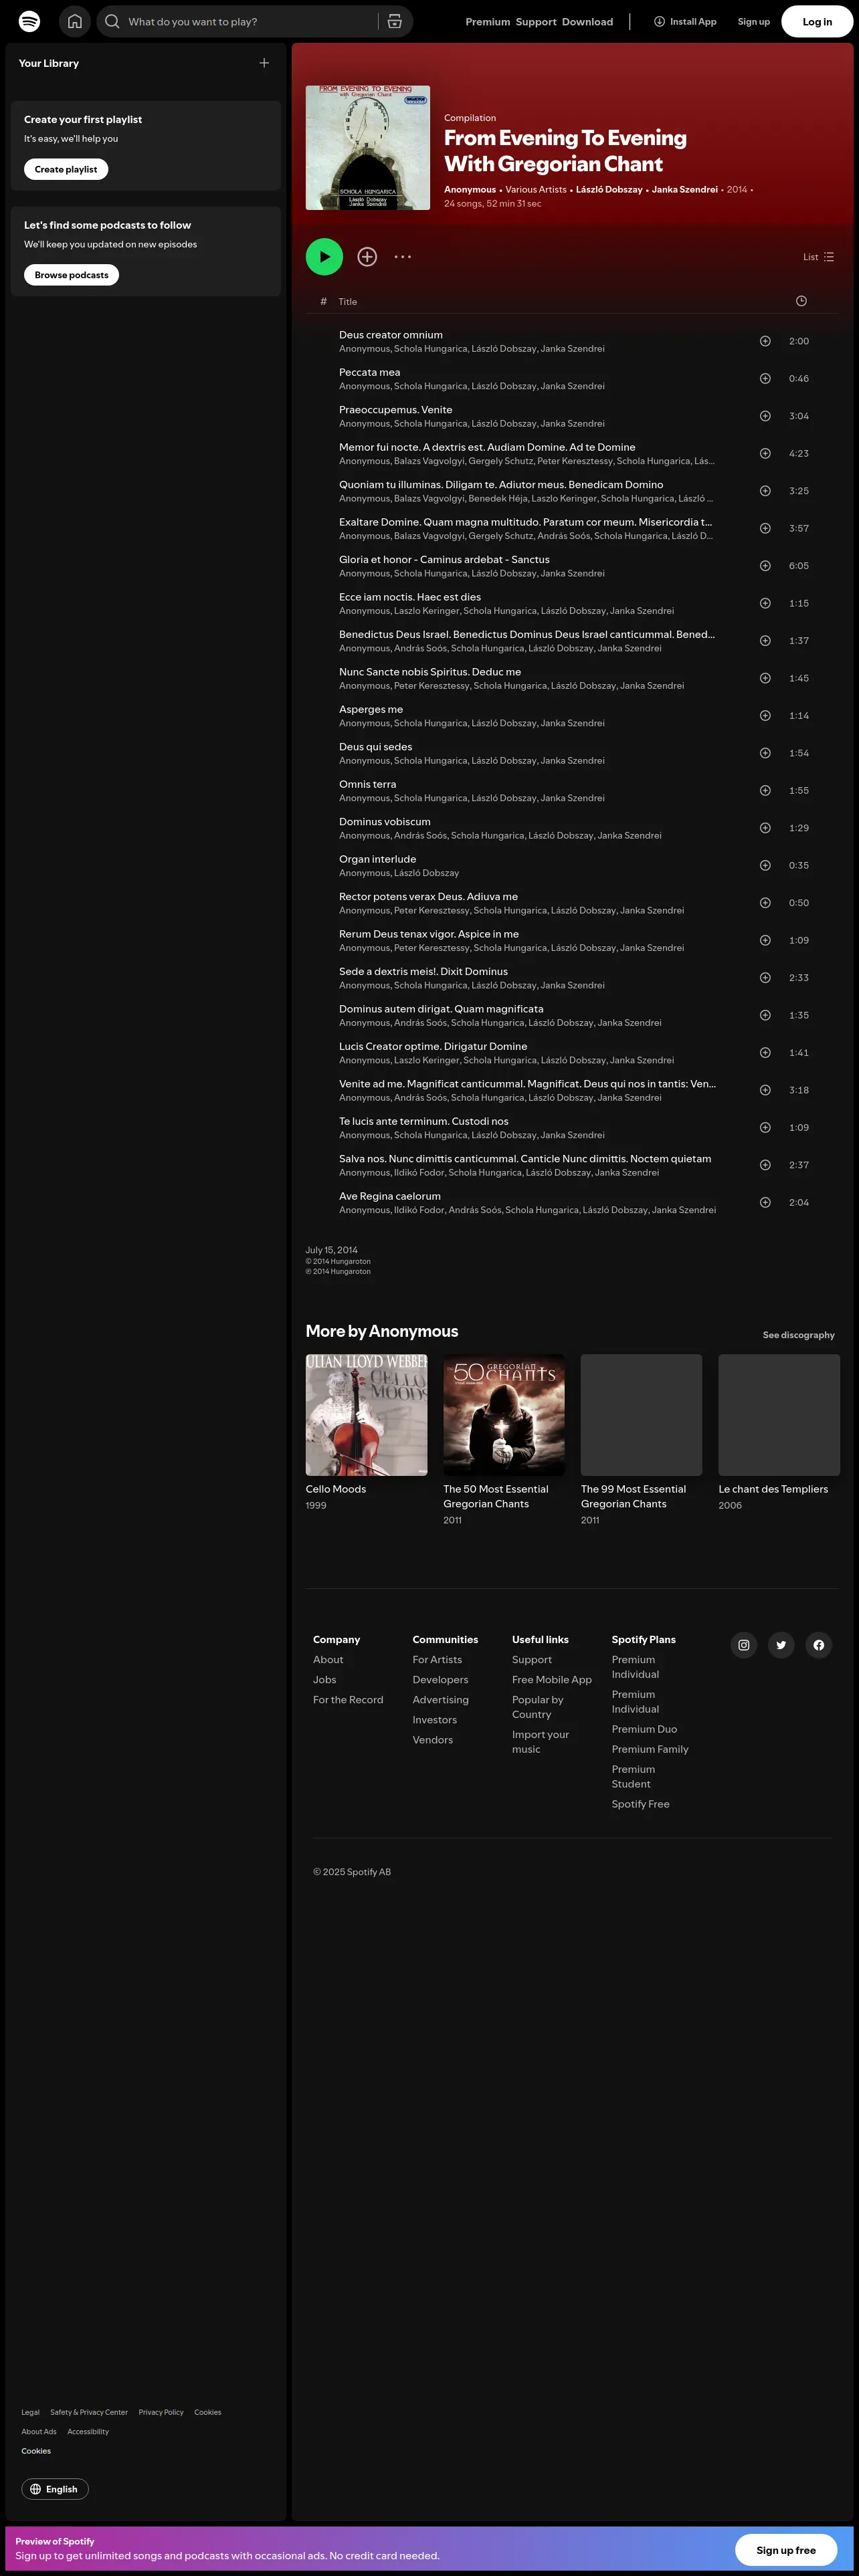Open Safety & Privacy Center link
The image size is (859, 2576).
point(89,2412)
